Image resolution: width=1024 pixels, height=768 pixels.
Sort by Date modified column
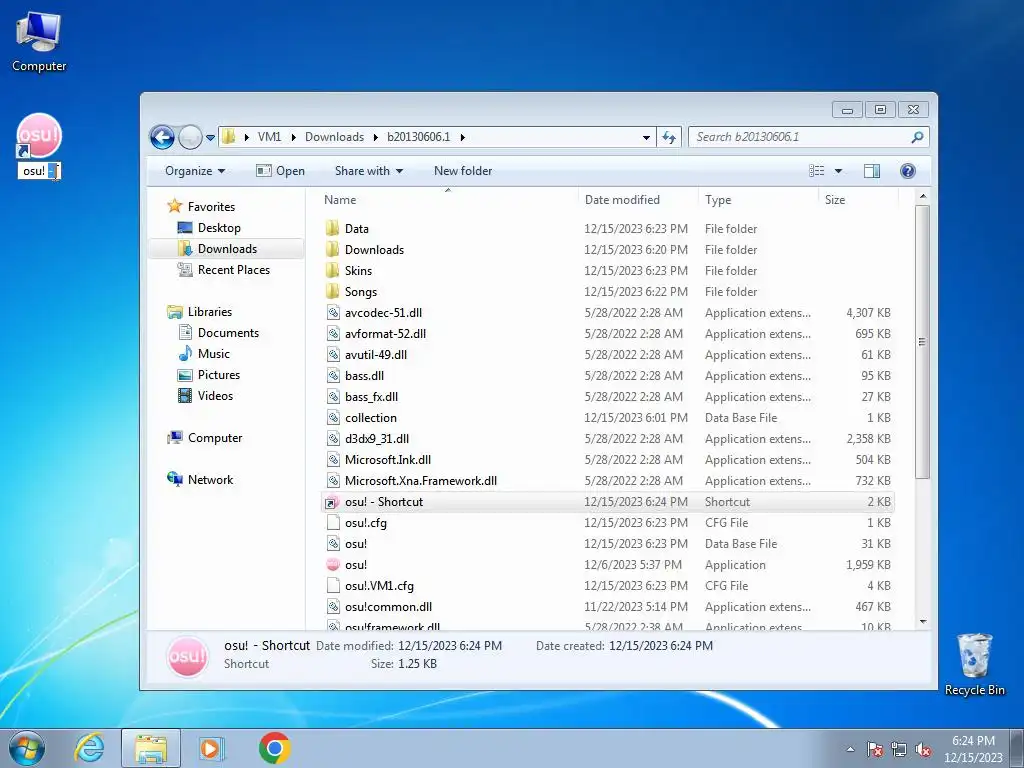638,200
